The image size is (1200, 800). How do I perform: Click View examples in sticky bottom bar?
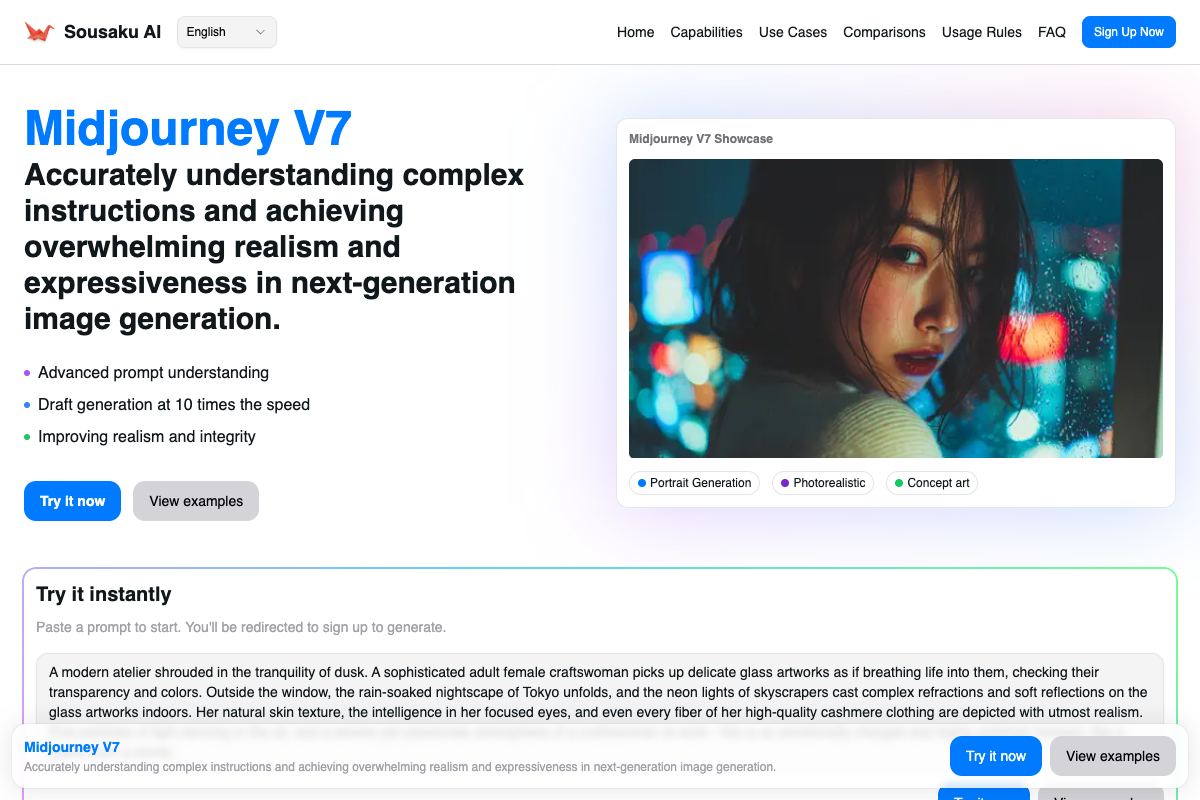(x=1112, y=756)
